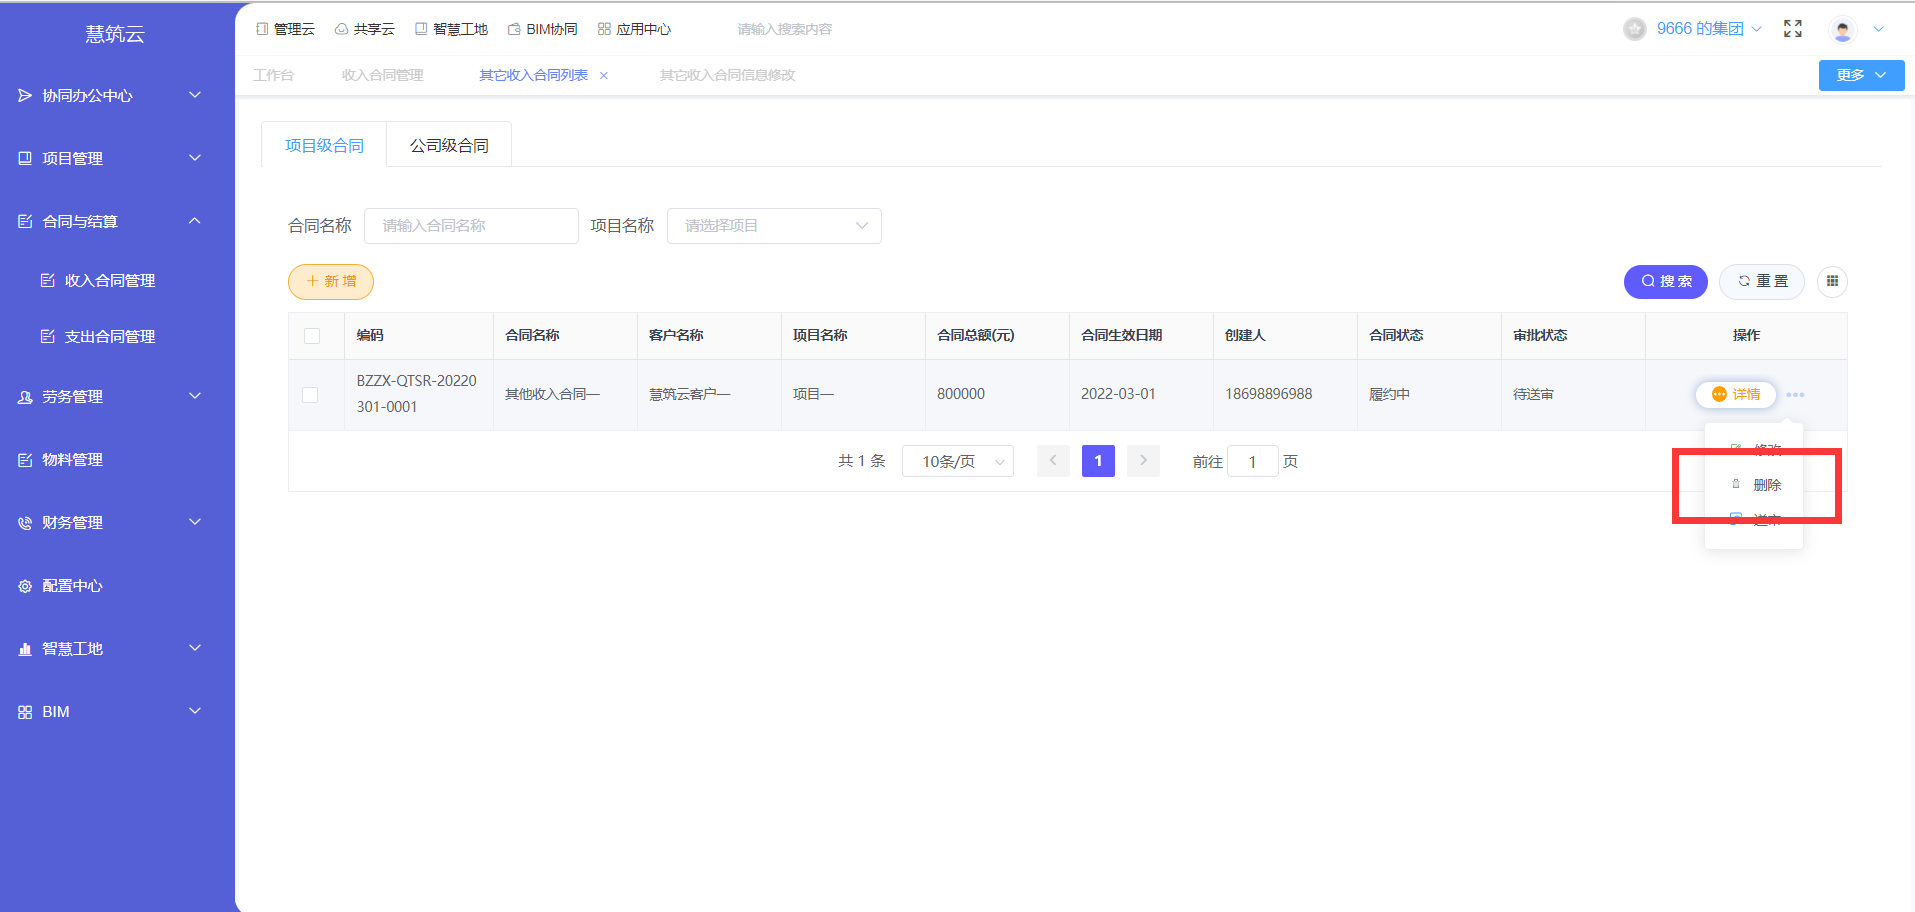Go to the next page arrow

pyautogui.click(x=1143, y=461)
